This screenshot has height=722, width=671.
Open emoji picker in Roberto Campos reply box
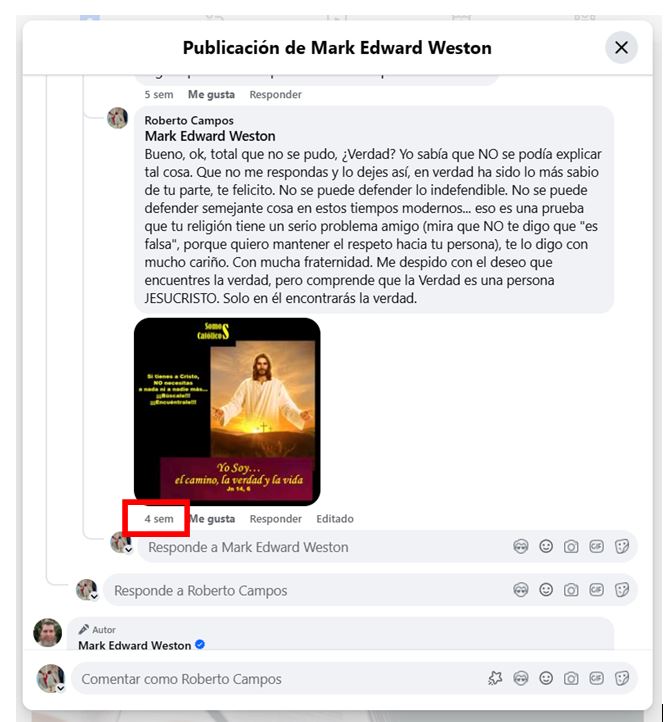(x=546, y=590)
